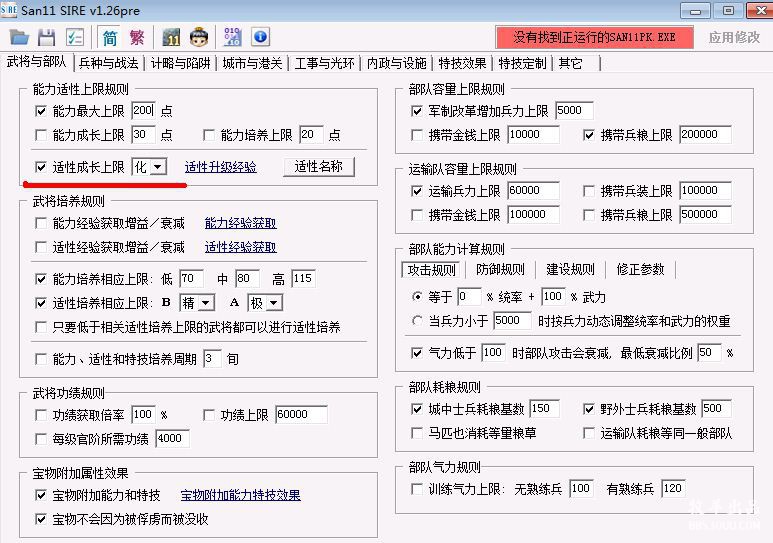Screen dimensions: 773x543
Task: Check 运输队耗粮等同一般部队 option
Action: (589, 433)
